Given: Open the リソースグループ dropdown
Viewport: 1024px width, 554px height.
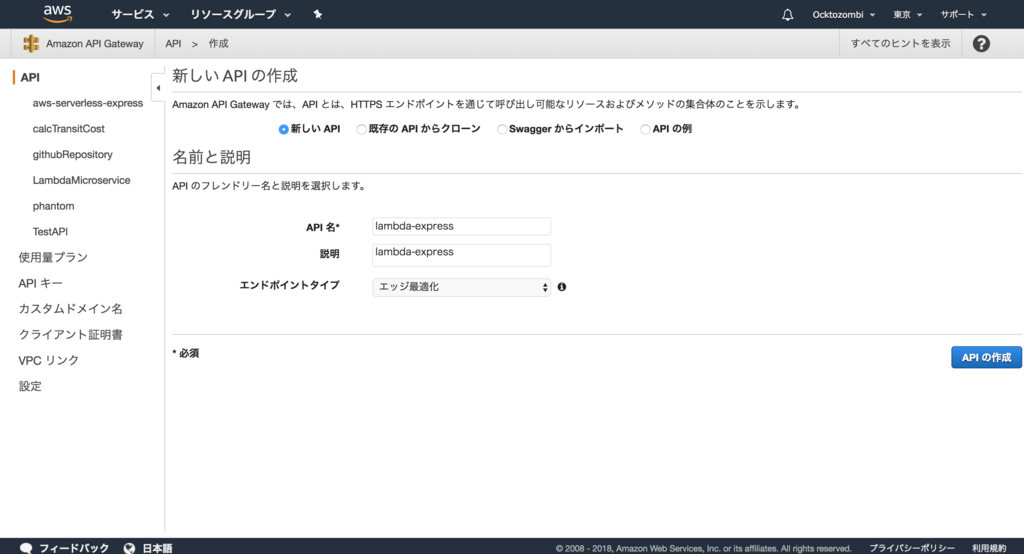Looking at the screenshot, I should [x=240, y=14].
